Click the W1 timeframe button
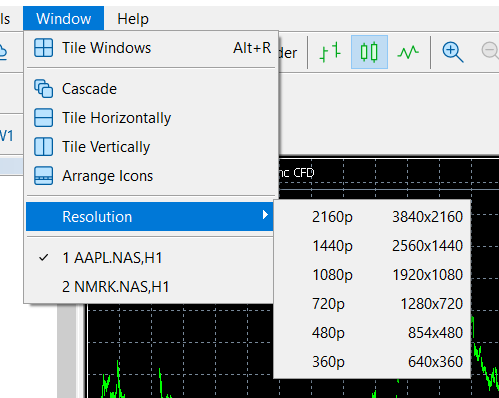 [x=6, y=136]
